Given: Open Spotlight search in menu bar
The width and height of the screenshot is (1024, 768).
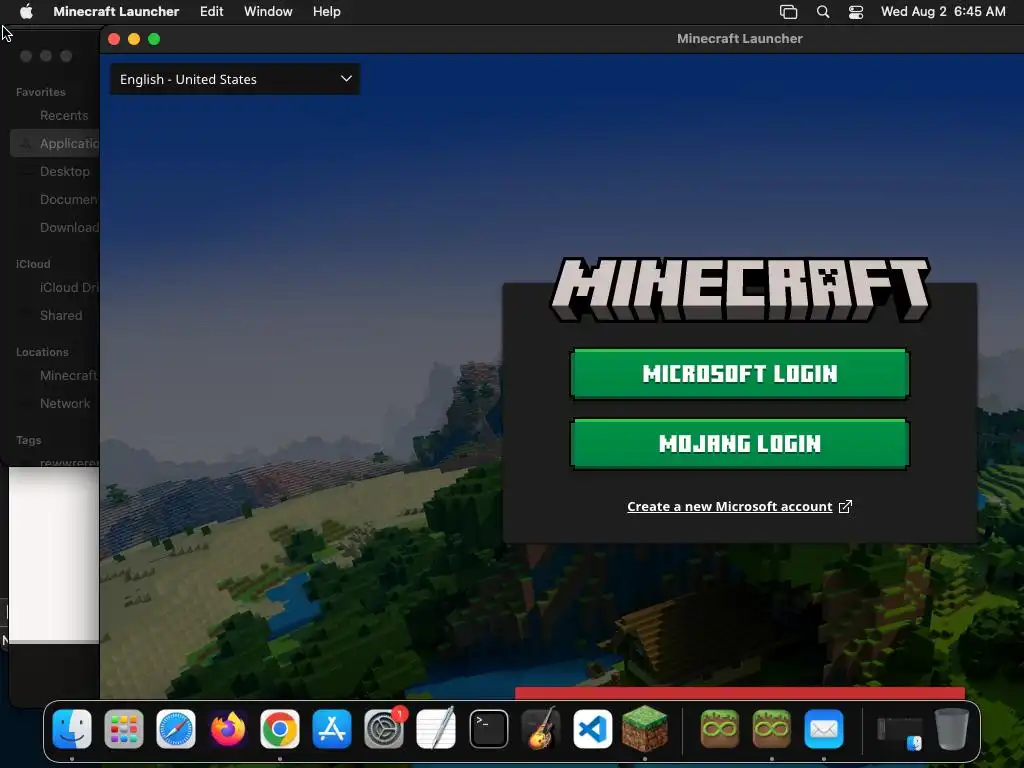Looking at the screenshot, I should [823, 12].
